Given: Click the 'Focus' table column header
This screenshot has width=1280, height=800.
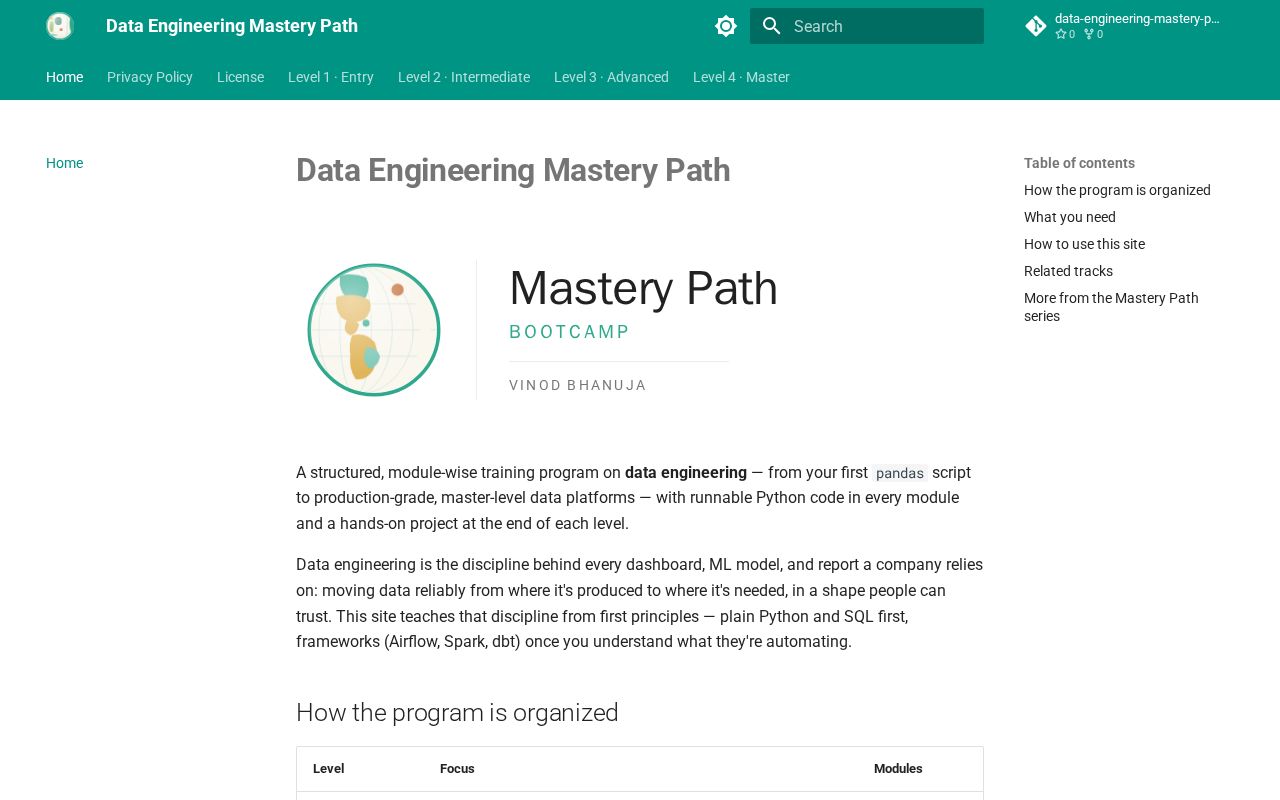Looking at the screenshot, I should pos(457,769).
